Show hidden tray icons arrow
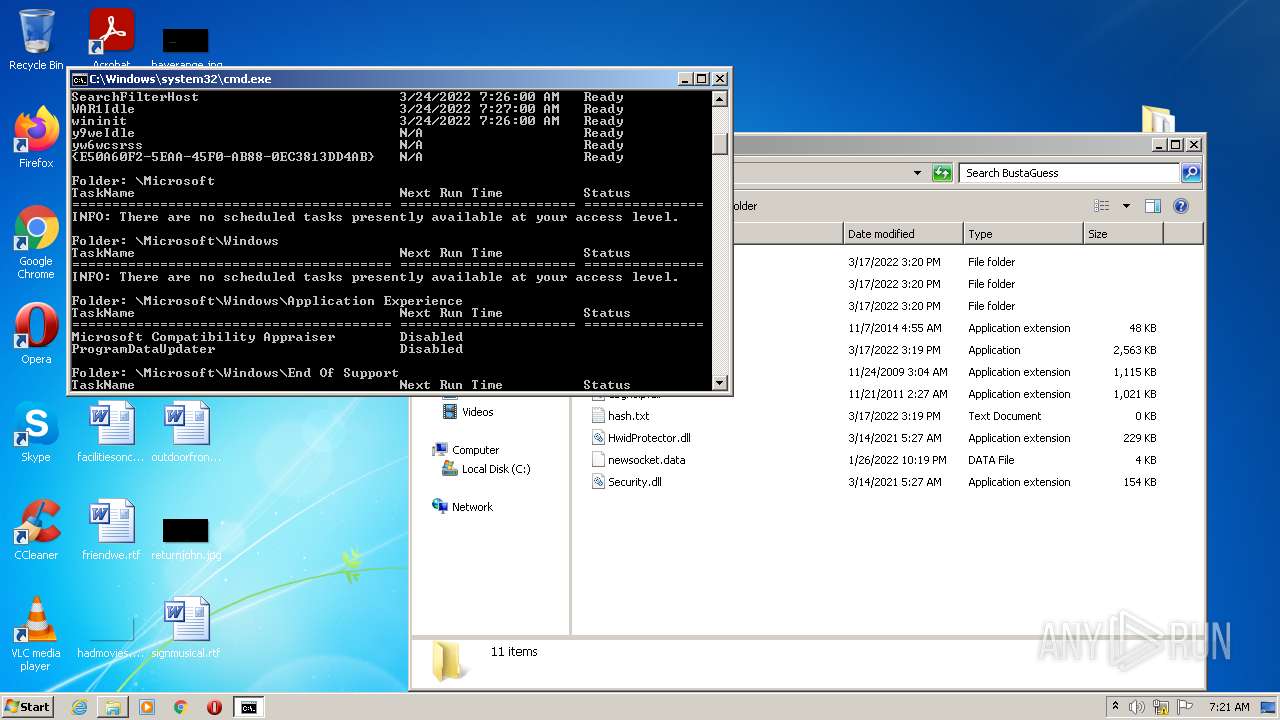This screenshot has height=720, width=1280. tap(1115, 707)
